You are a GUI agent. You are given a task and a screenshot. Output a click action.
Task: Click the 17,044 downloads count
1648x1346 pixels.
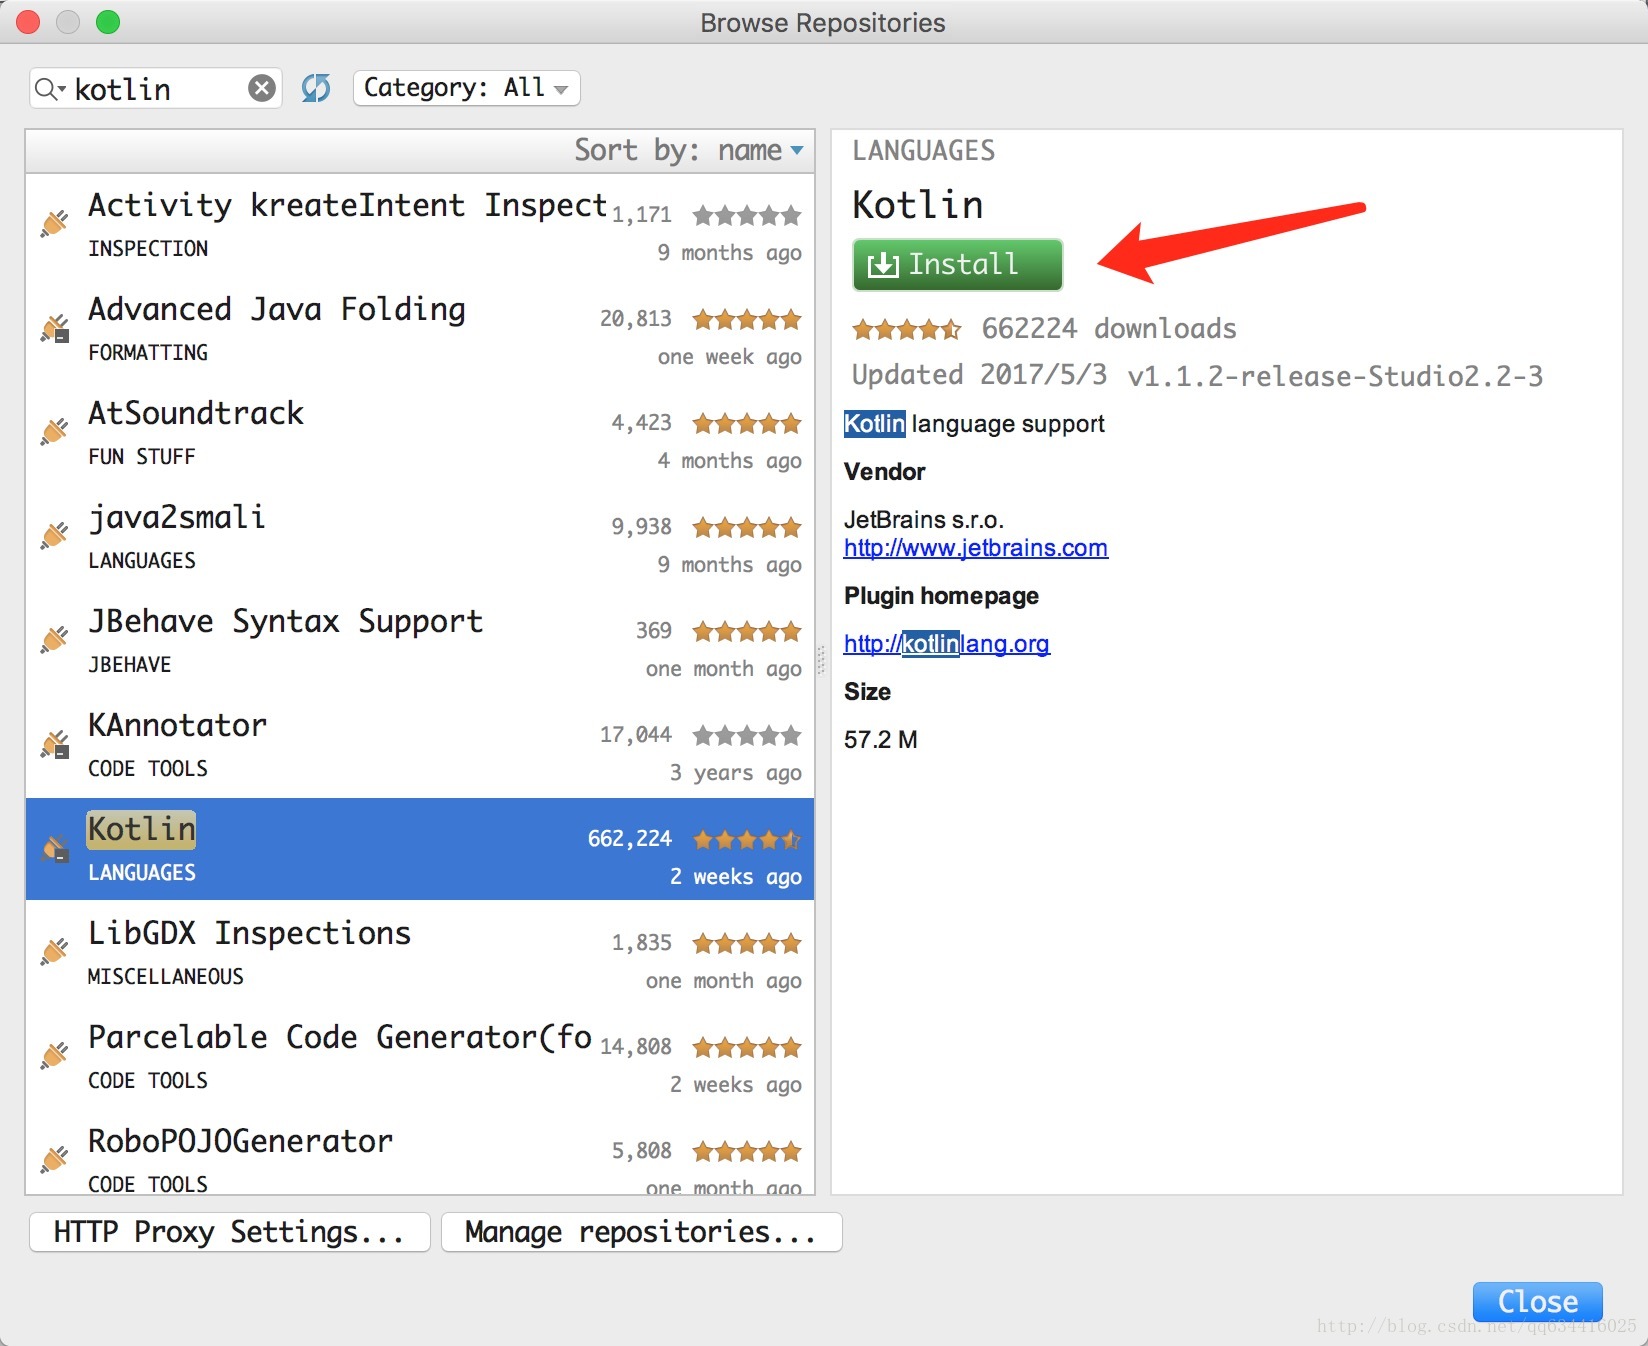point(636,735)
